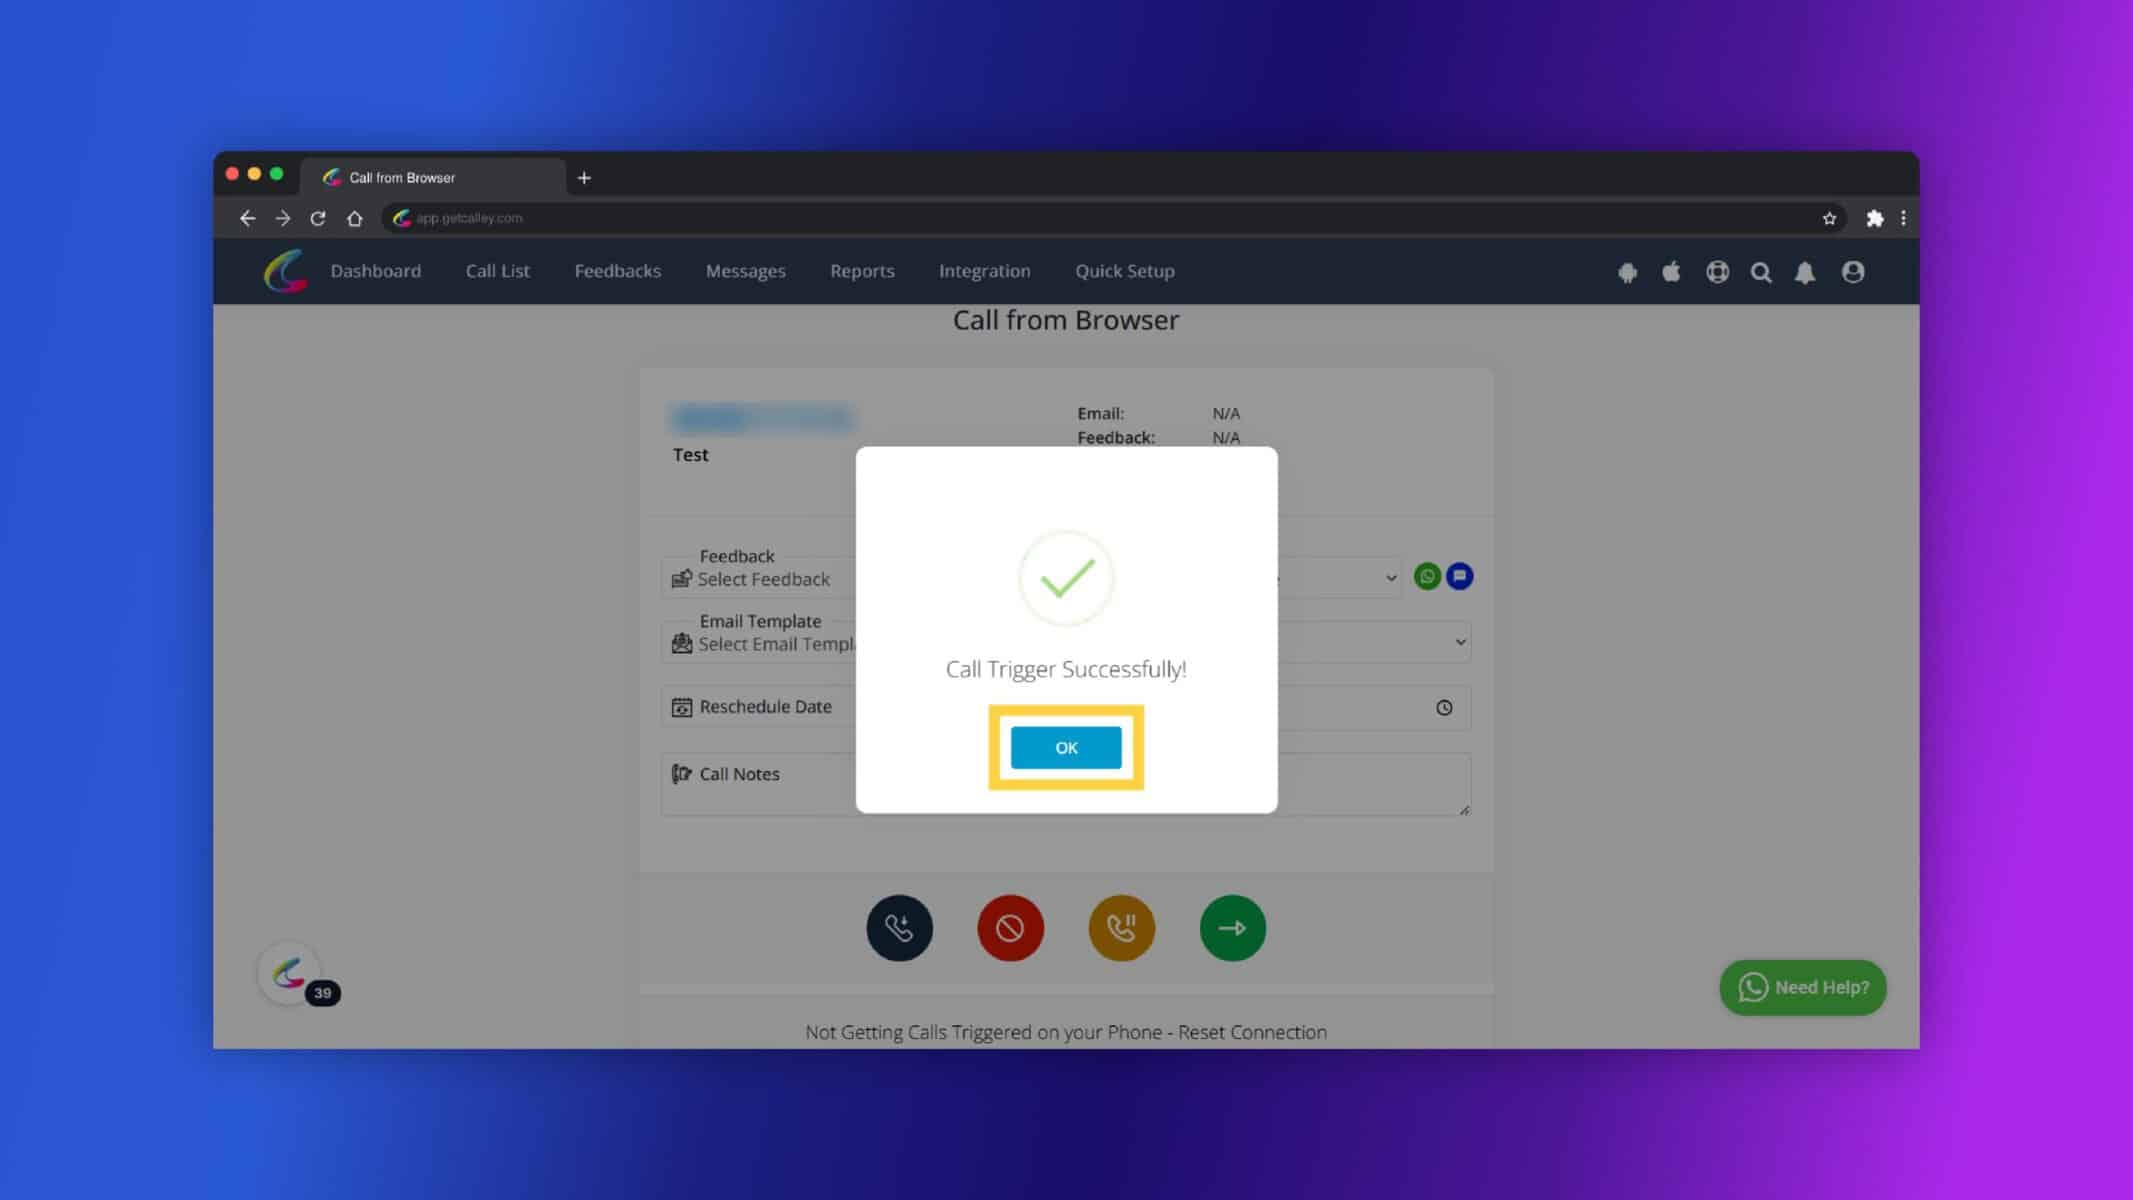The width and height of the screenshot is (2133, 1200).
Task: Expand the Select Email Template dropdown
Action: (x=1459, y=642)
